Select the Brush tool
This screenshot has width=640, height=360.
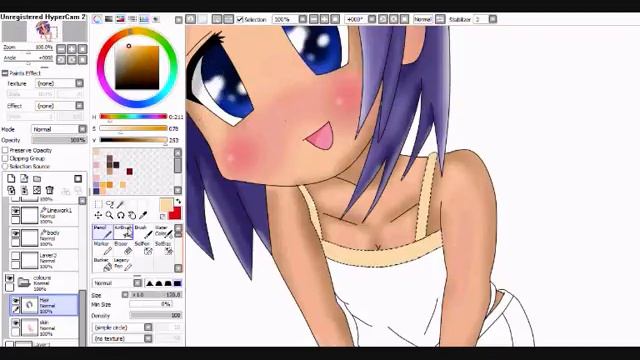(x=144, y=231)
